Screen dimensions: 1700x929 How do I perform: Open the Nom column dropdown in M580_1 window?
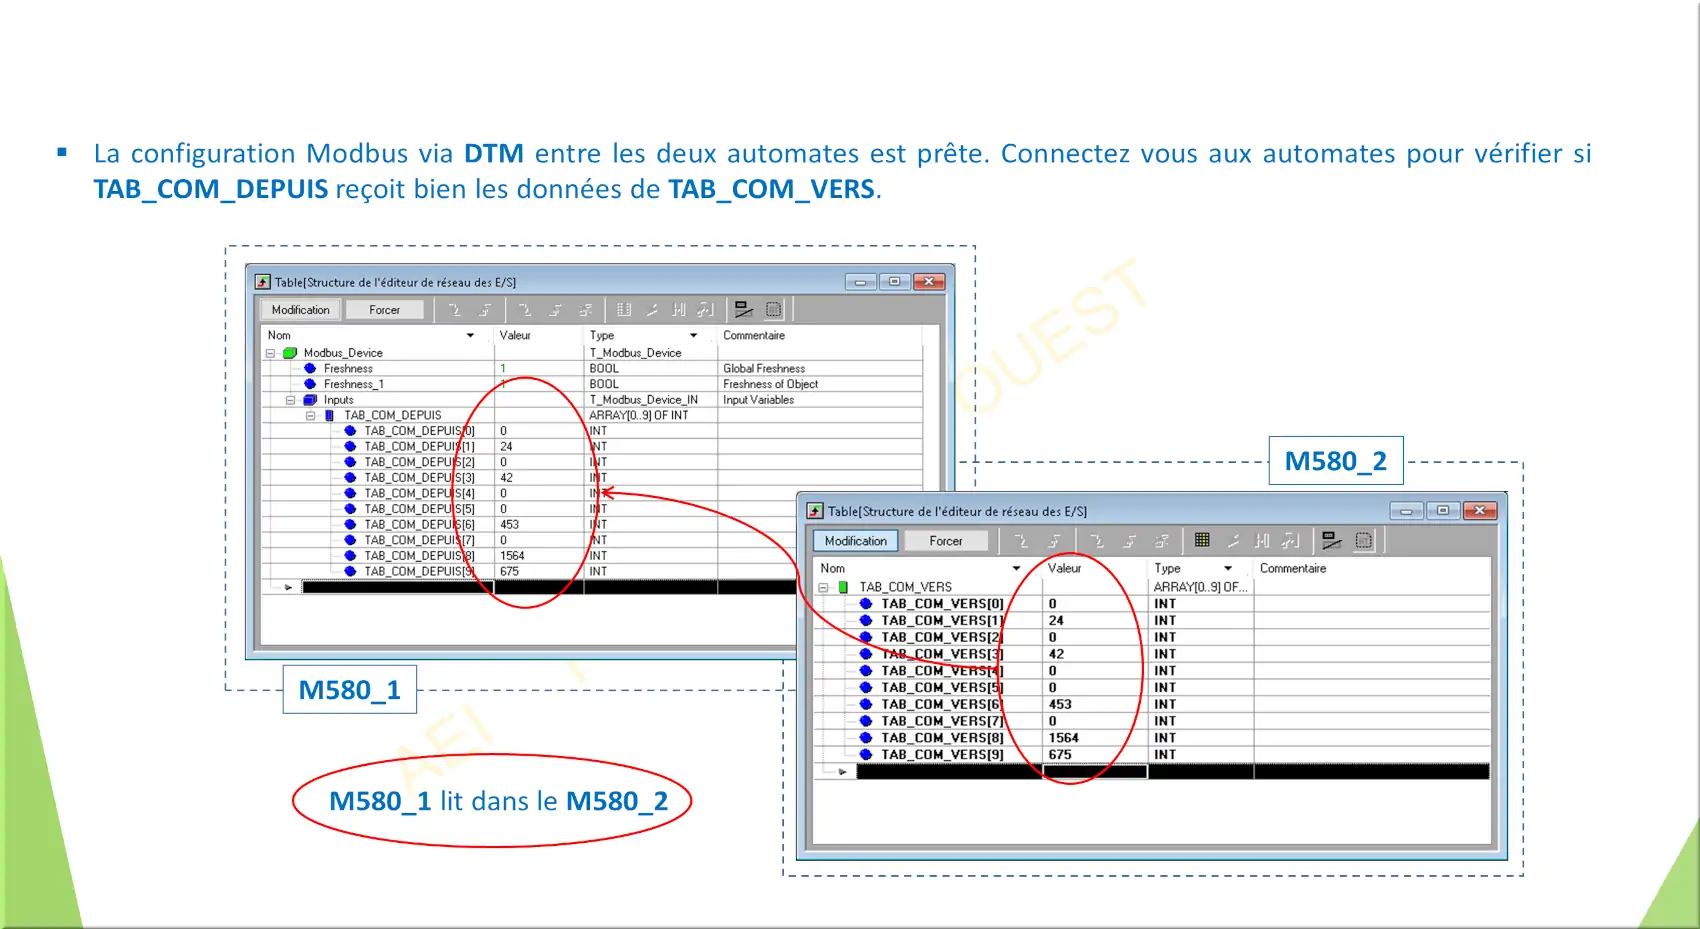[x=470, y=336]
